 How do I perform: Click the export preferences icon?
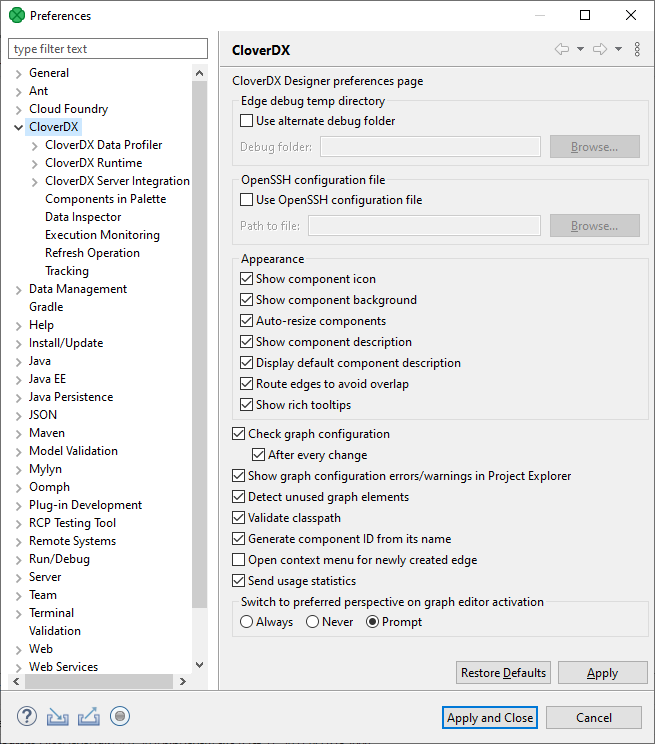click(89, 716)
